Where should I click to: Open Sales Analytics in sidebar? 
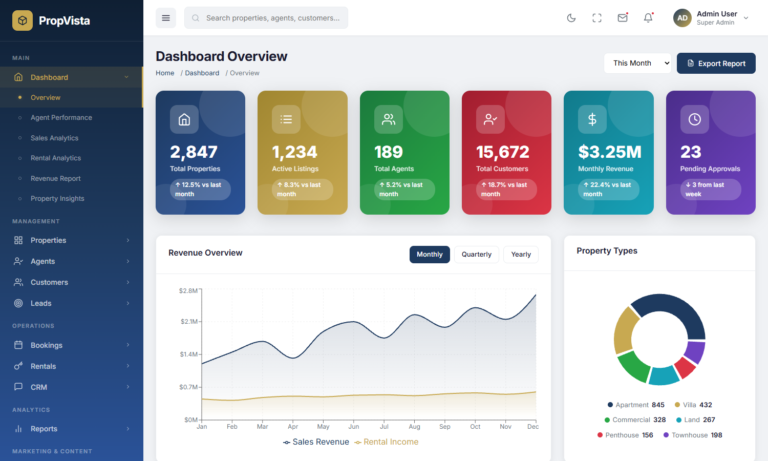(54, 138)
